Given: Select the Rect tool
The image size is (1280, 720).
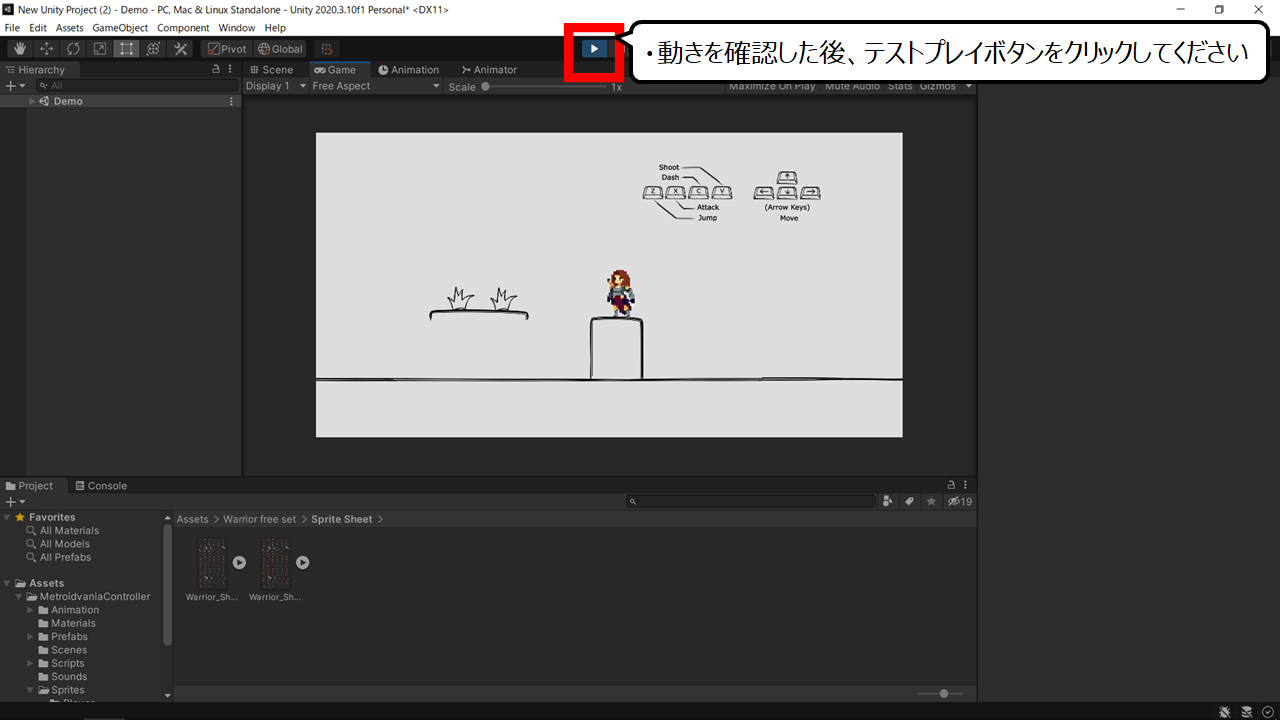Looking at the screenshot, I should click(x=126, y=49).
